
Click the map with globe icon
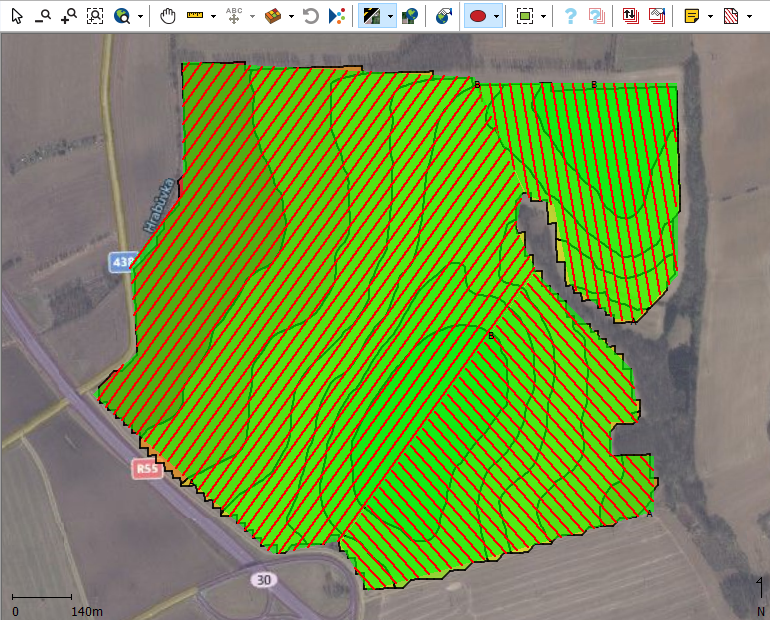click(x=410, y=16)
